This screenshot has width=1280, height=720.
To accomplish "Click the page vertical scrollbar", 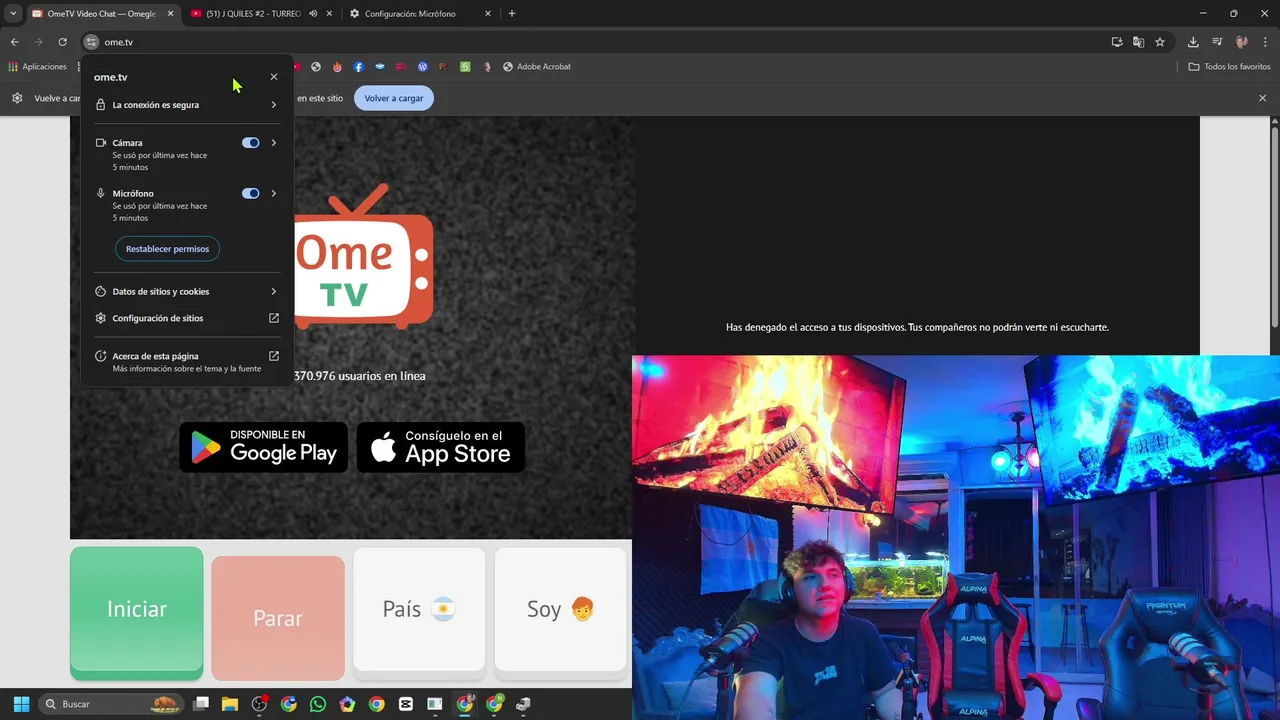I will pos(1274,225).
